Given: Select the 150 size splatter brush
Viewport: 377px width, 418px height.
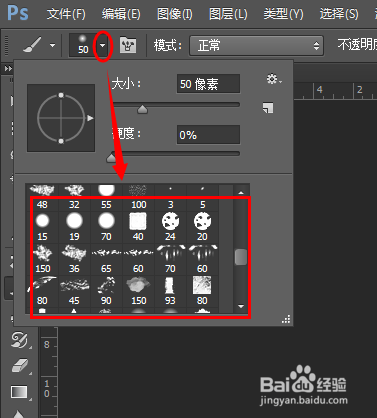Looking at the screenshot, I should (x=42, y=259).
